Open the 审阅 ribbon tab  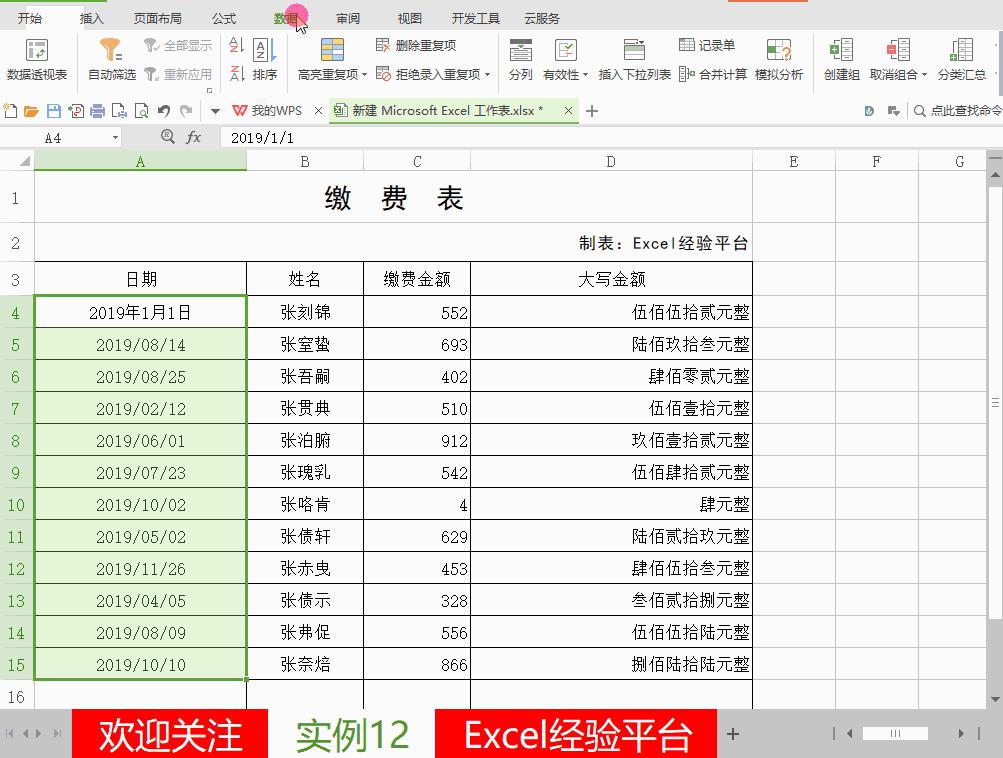click(x=349, y=17)
